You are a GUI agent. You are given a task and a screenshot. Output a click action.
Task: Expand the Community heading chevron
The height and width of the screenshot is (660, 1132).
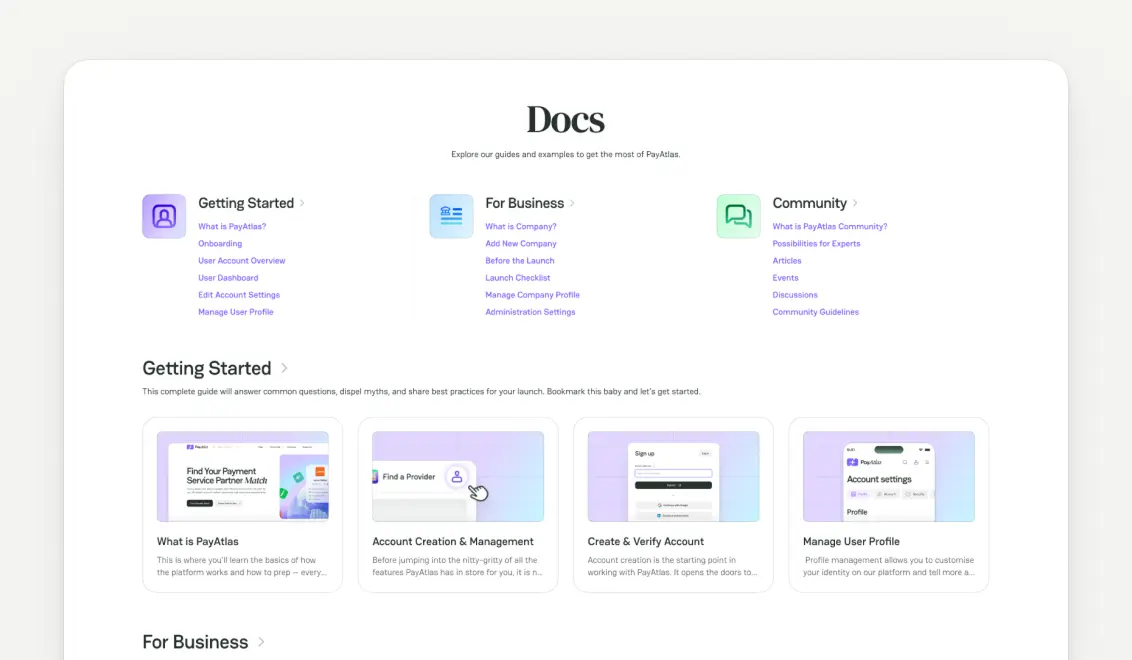pos(856,203)
